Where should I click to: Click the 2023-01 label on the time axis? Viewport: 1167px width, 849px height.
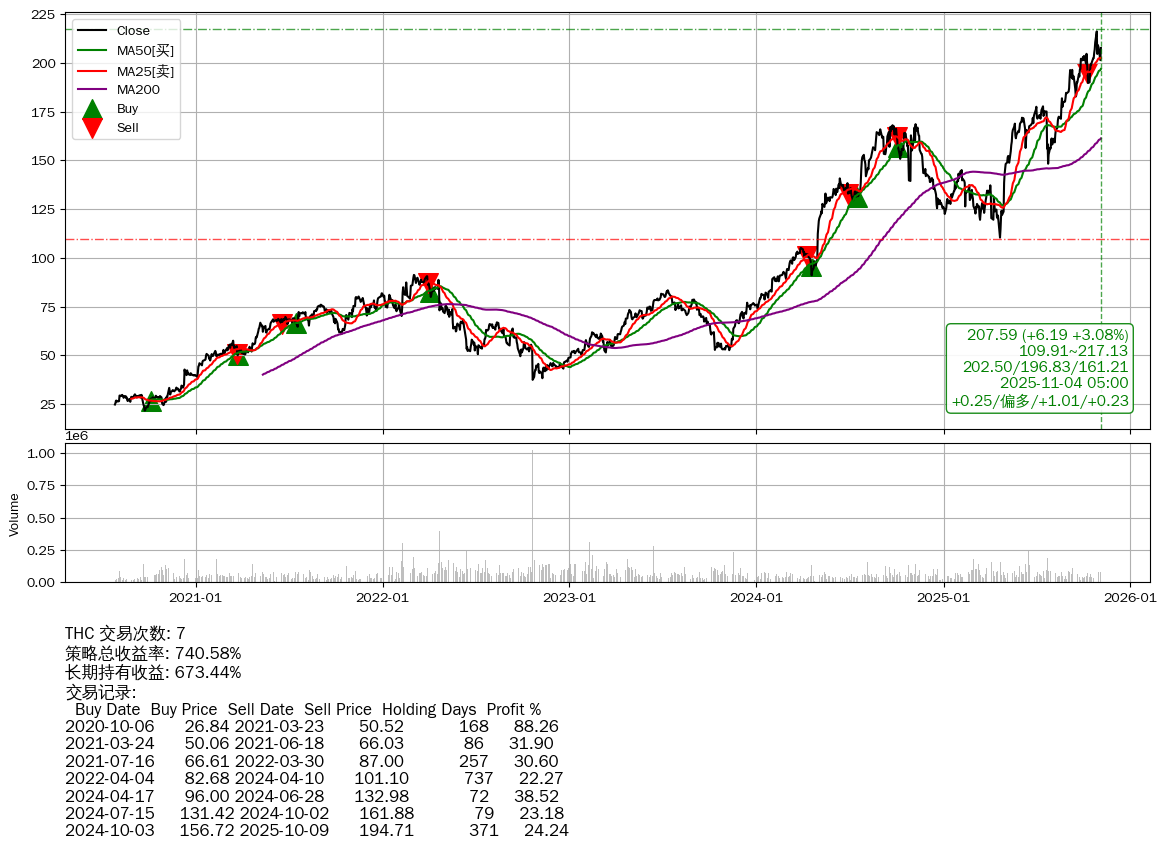click(569, 598)
